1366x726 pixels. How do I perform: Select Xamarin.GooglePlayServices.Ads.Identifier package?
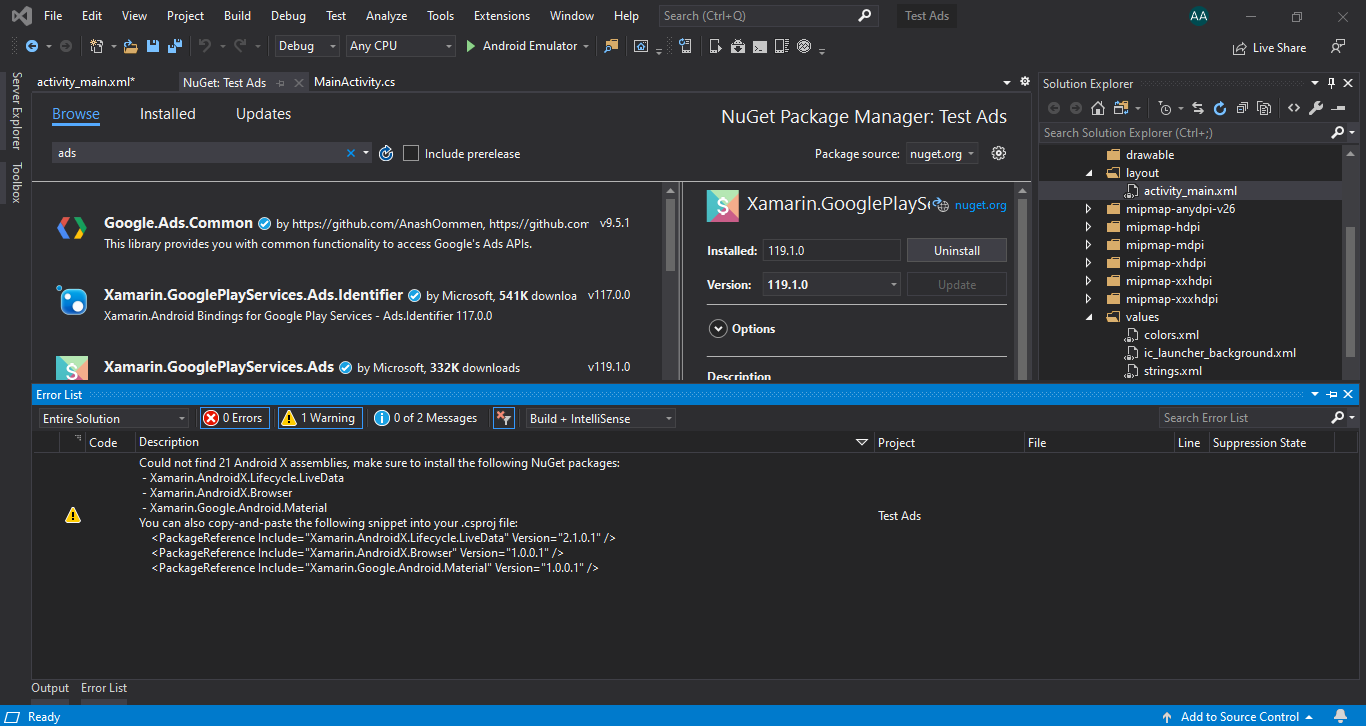[x=349, y=303]
